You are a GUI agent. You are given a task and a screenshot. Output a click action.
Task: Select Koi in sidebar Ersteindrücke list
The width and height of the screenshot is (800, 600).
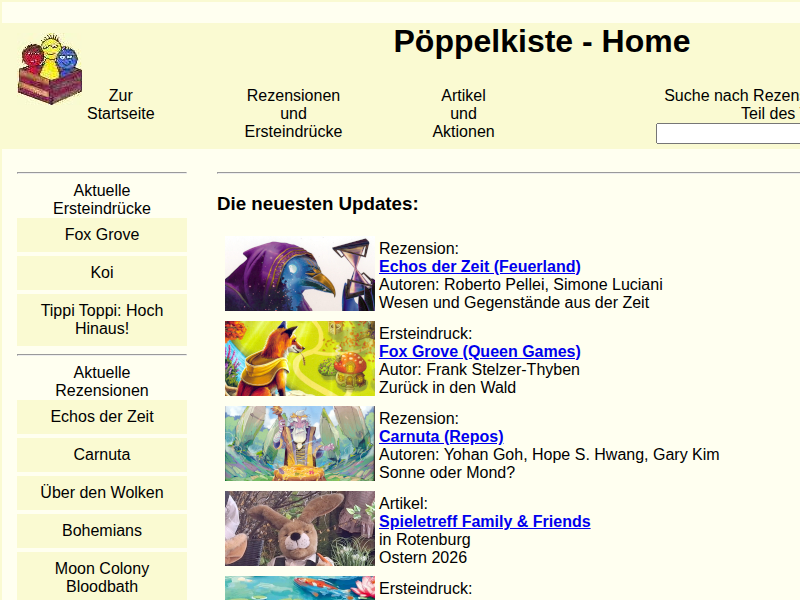coord(102,273)
